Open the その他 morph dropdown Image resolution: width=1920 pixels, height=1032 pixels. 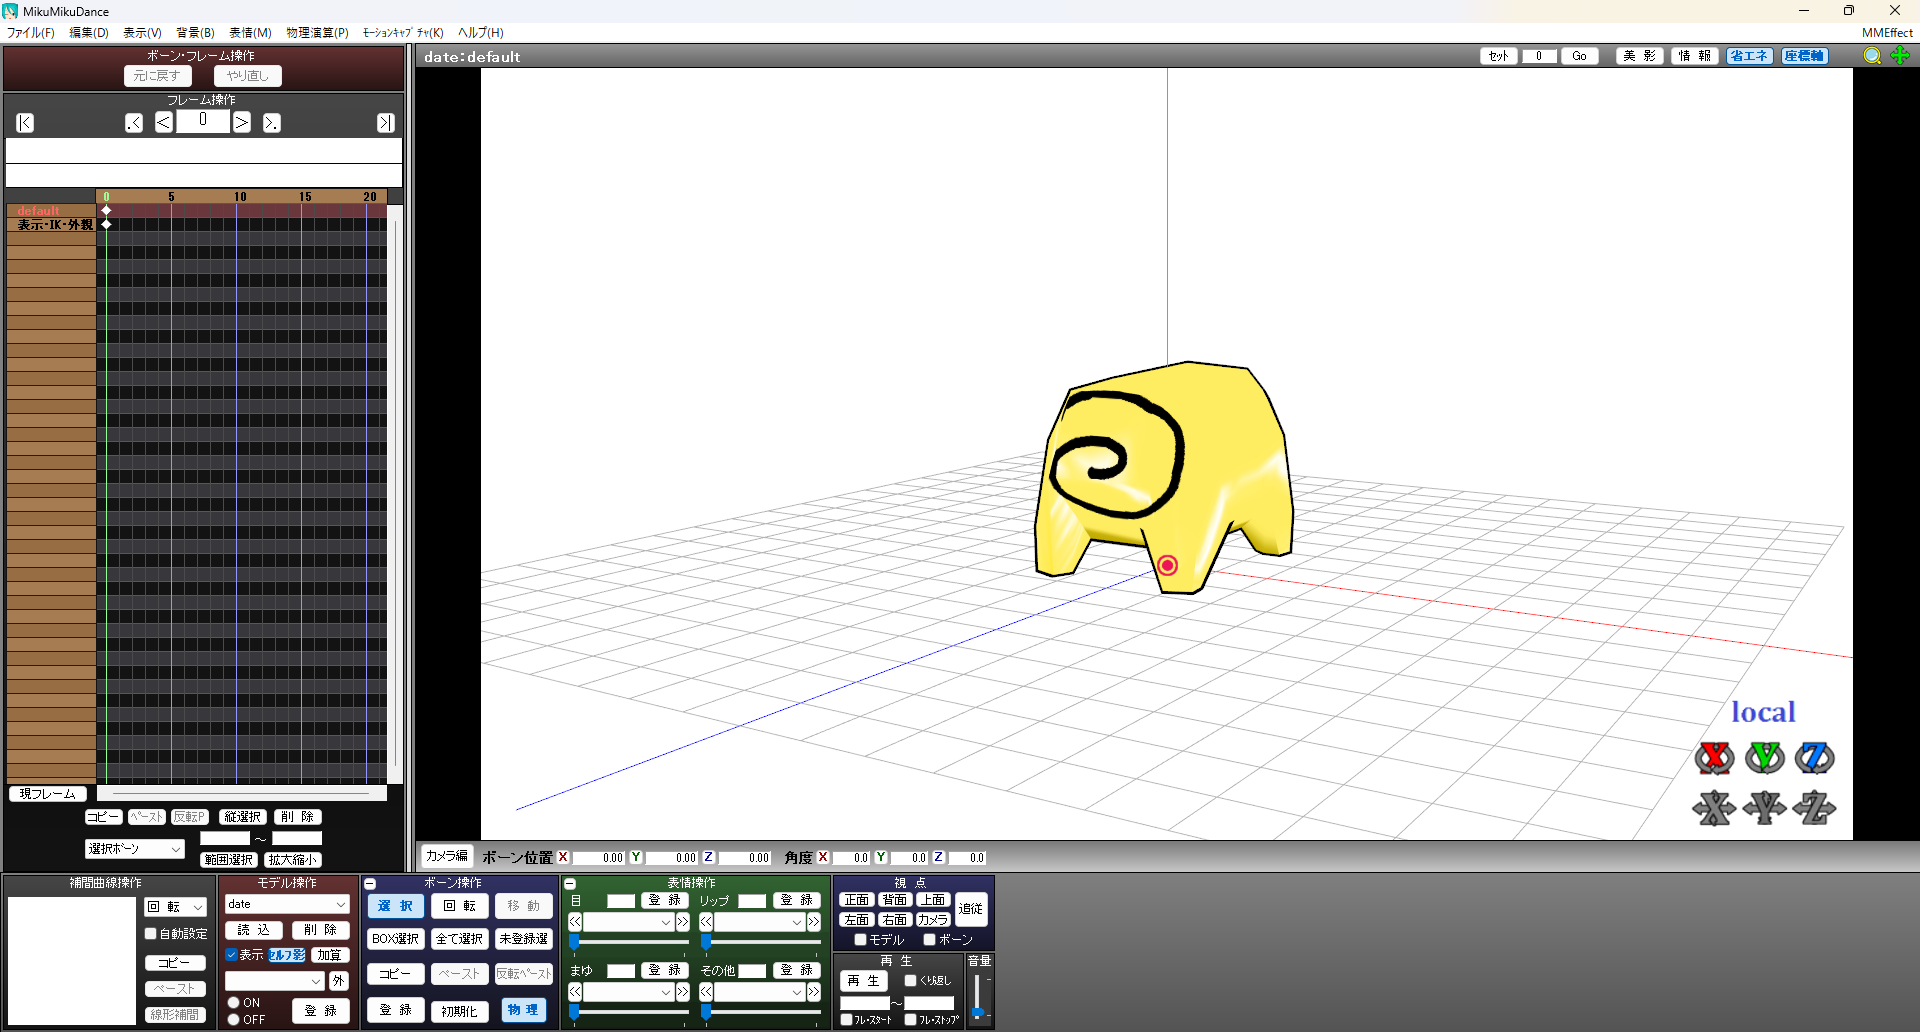760,992
